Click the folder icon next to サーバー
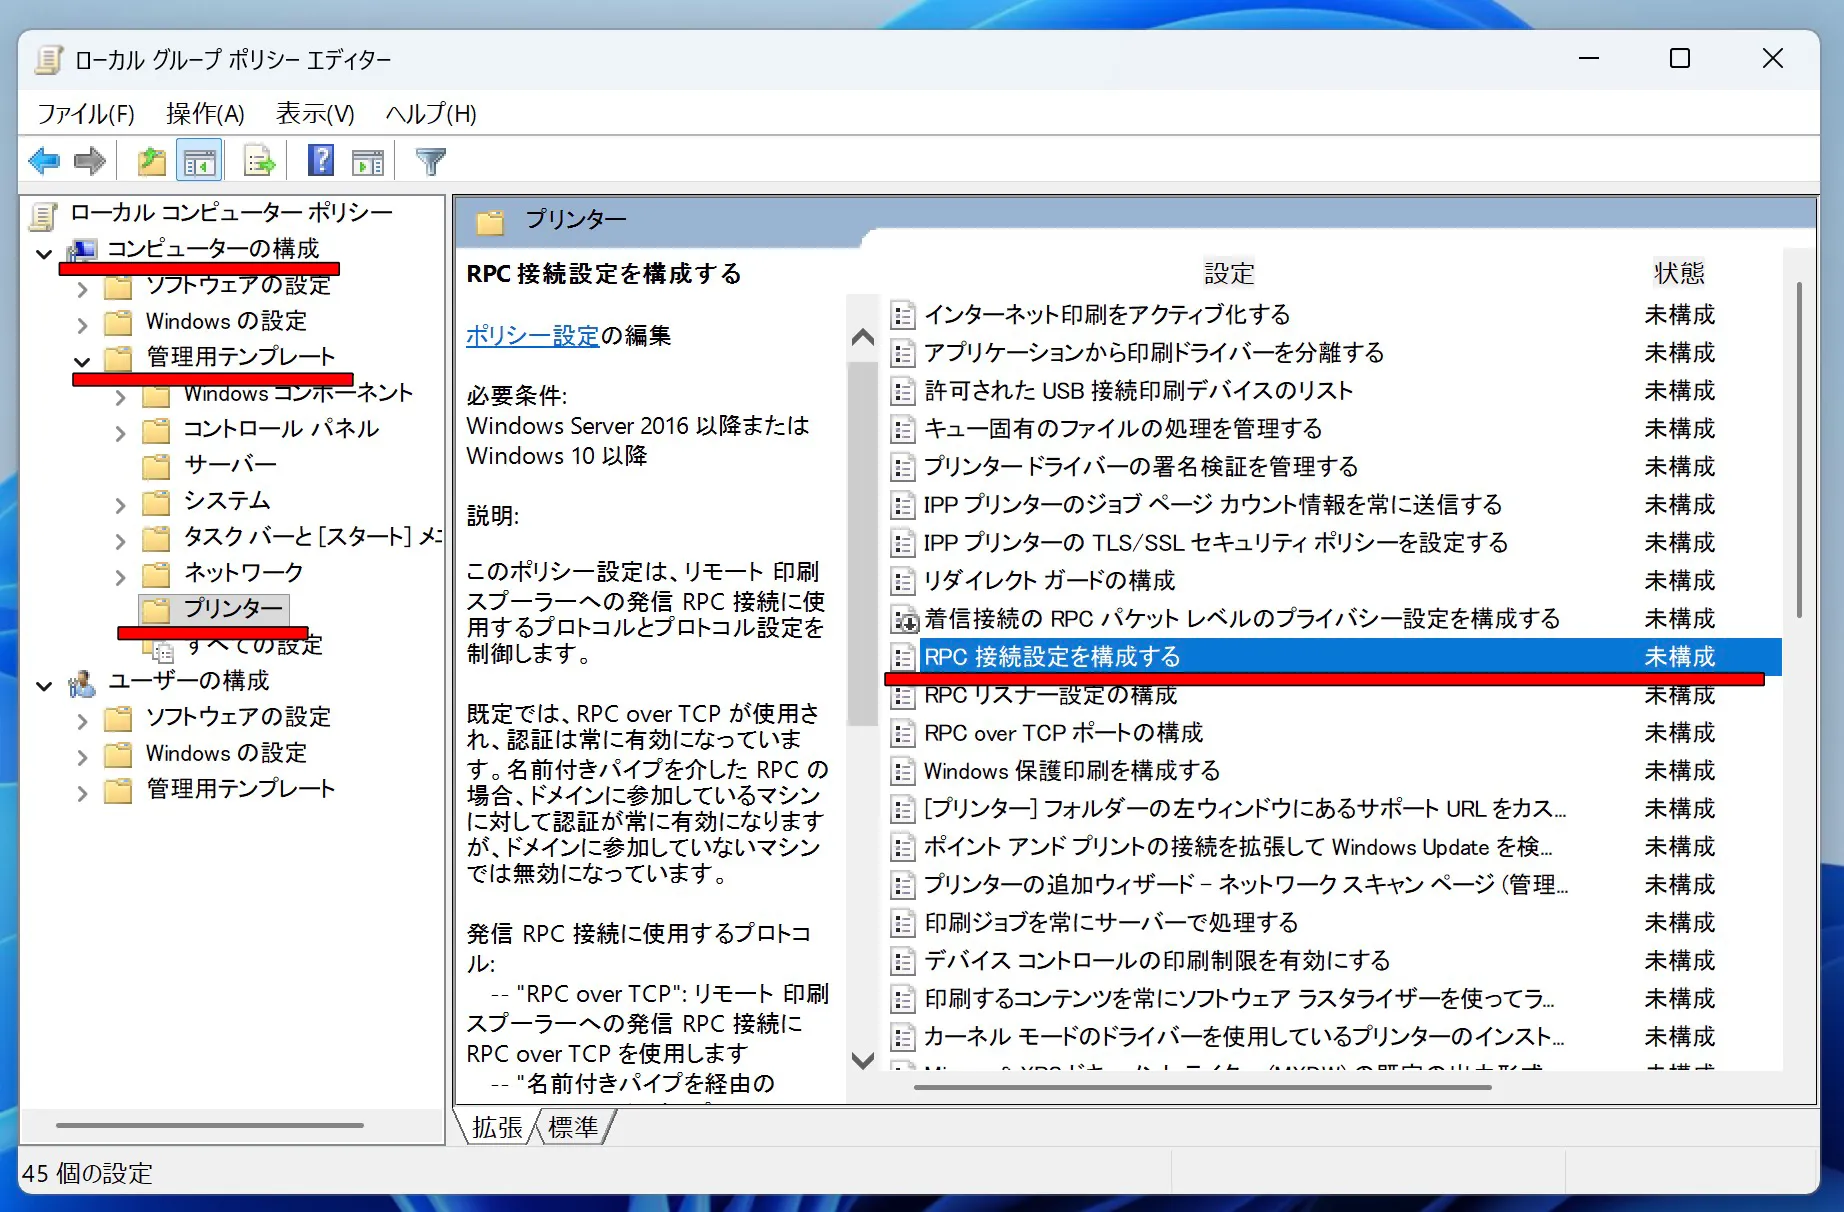 [x=156, y=466]
